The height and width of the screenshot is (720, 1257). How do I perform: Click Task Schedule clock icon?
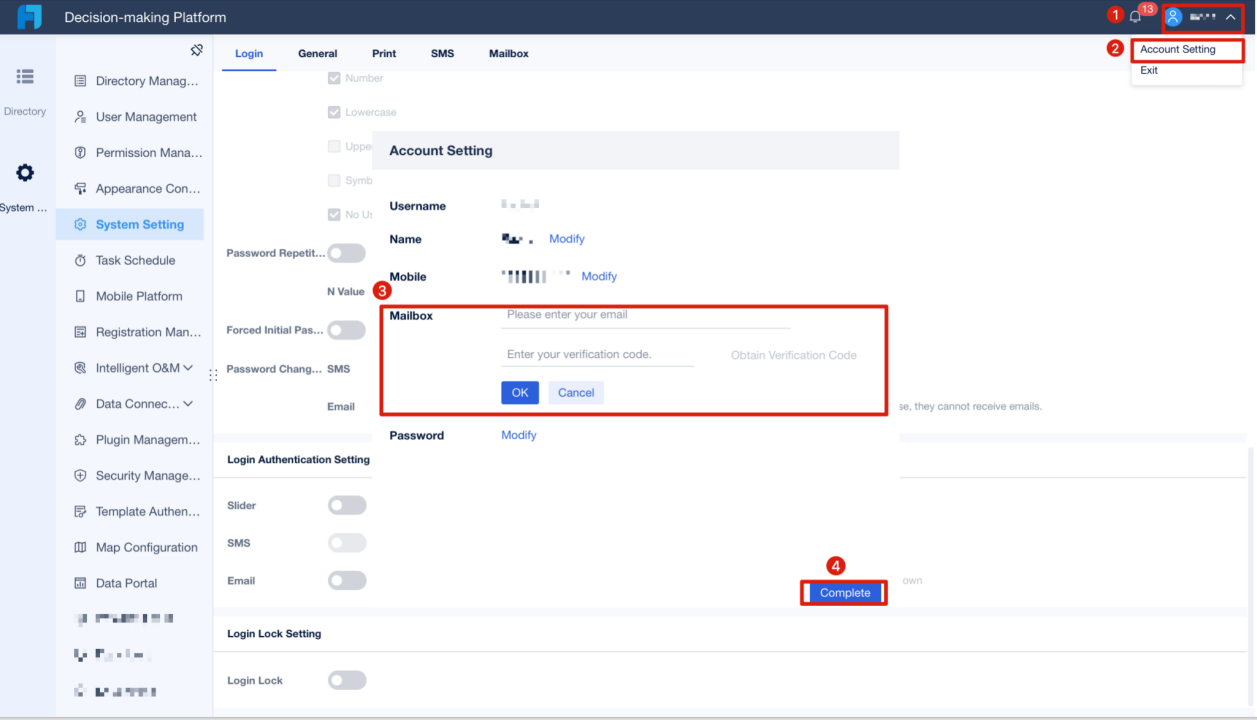click(80, 261)
